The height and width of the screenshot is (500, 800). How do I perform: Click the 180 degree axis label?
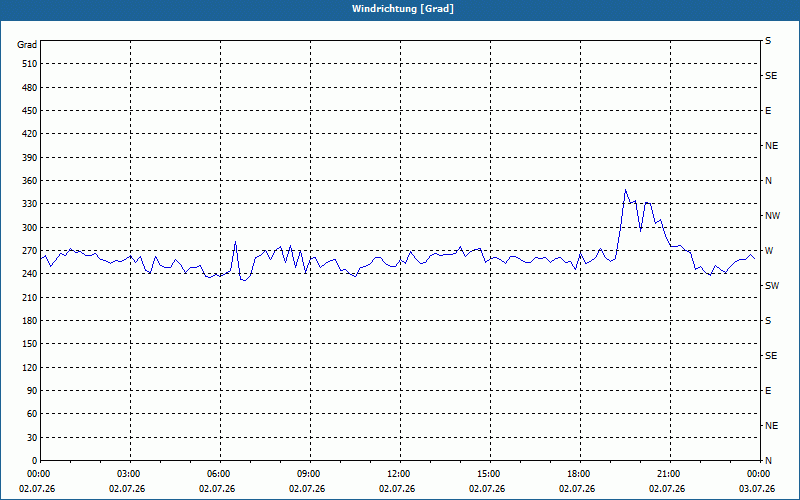pyautogui.click(x=29, y=320)
